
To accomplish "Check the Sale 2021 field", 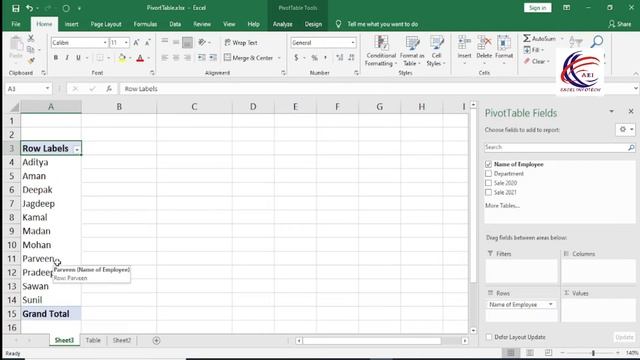I will pyautogui.click(x=488, y=192).
